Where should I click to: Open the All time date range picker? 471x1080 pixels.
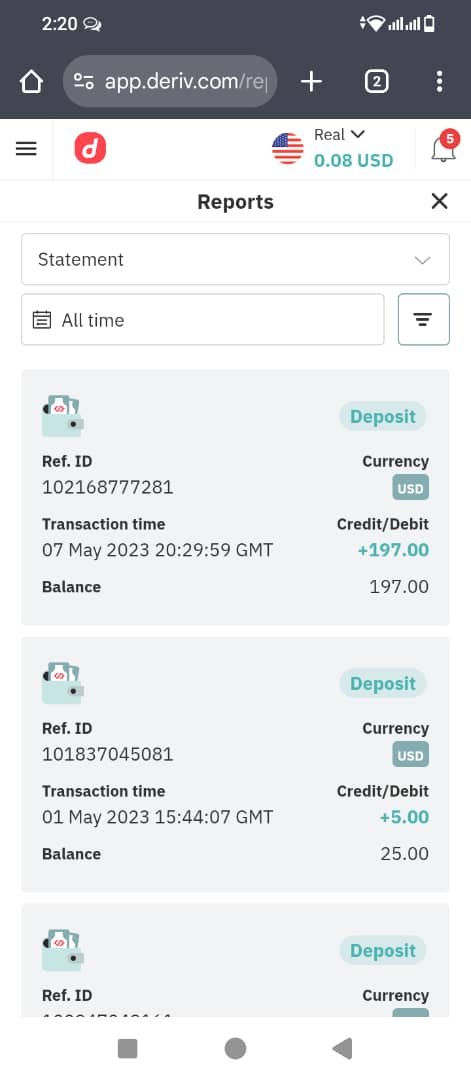[202, 320]
